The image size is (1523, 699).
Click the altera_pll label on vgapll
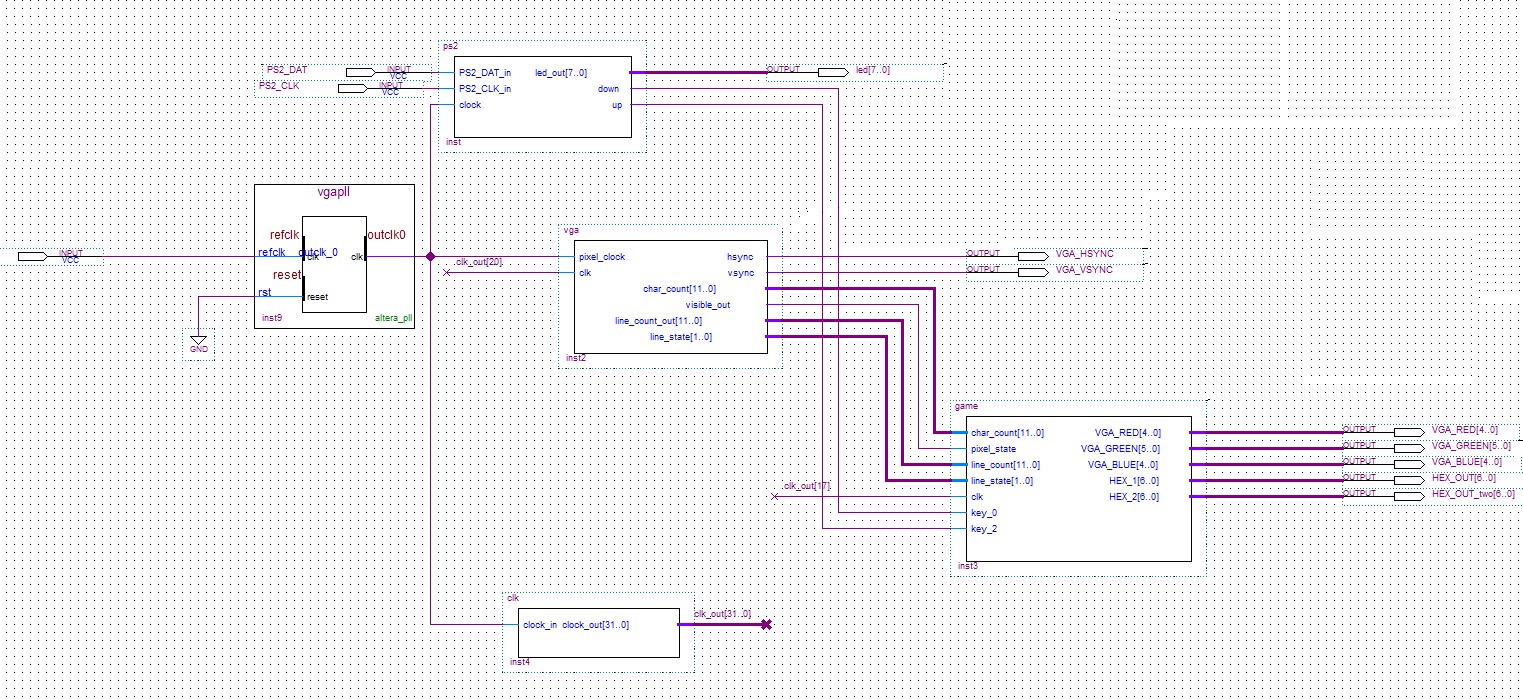(392, 318)
